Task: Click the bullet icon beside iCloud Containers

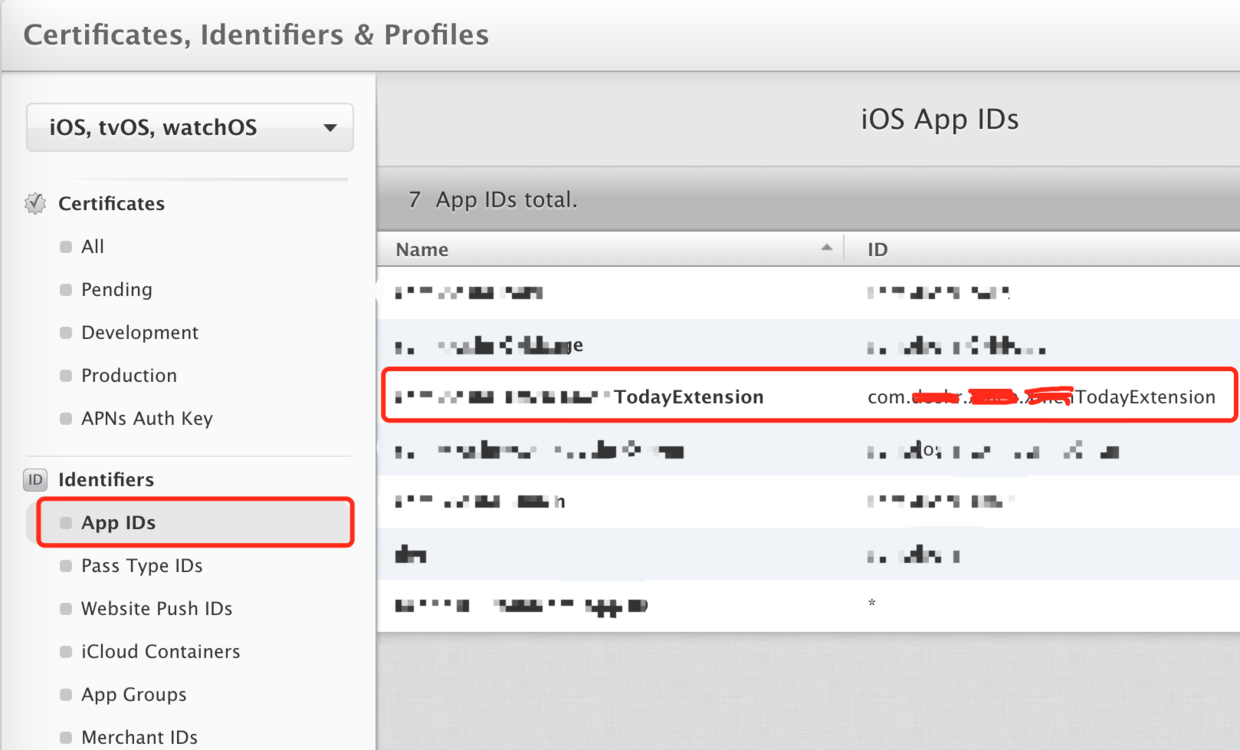Action: (66, 652)
